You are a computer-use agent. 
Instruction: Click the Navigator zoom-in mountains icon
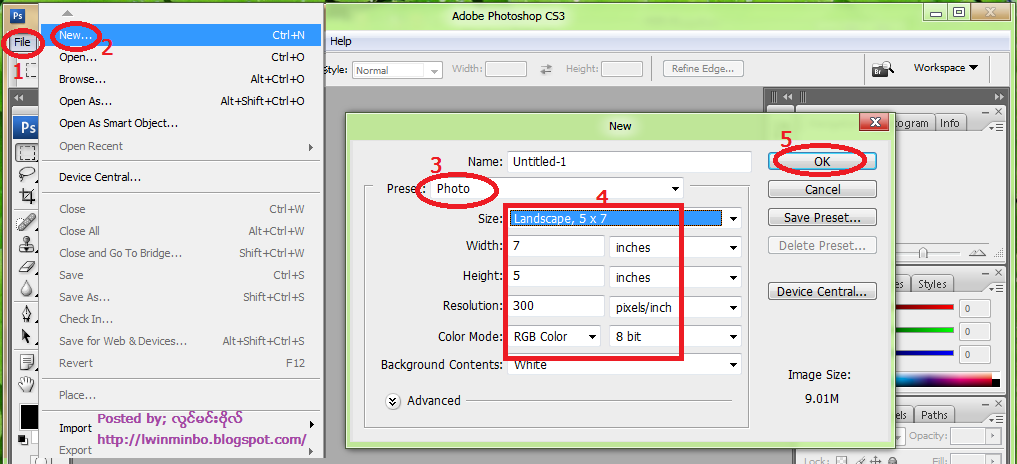coord(977,252)
